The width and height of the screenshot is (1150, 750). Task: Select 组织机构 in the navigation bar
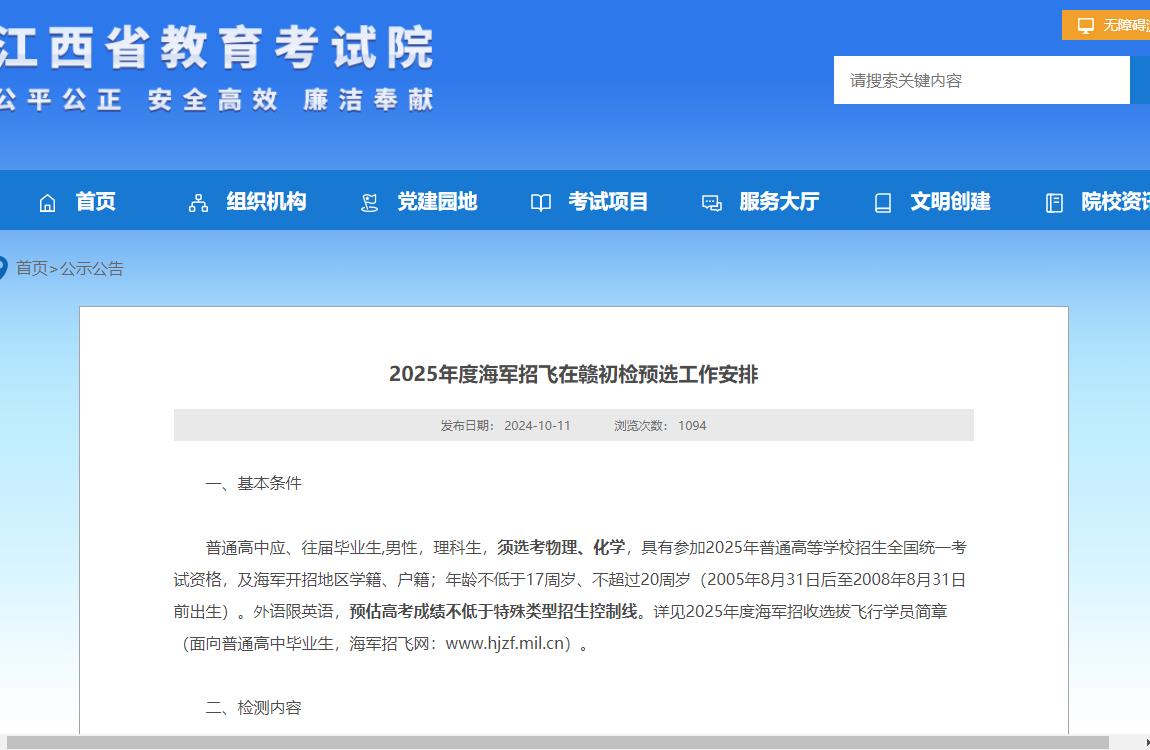[265, 202]
